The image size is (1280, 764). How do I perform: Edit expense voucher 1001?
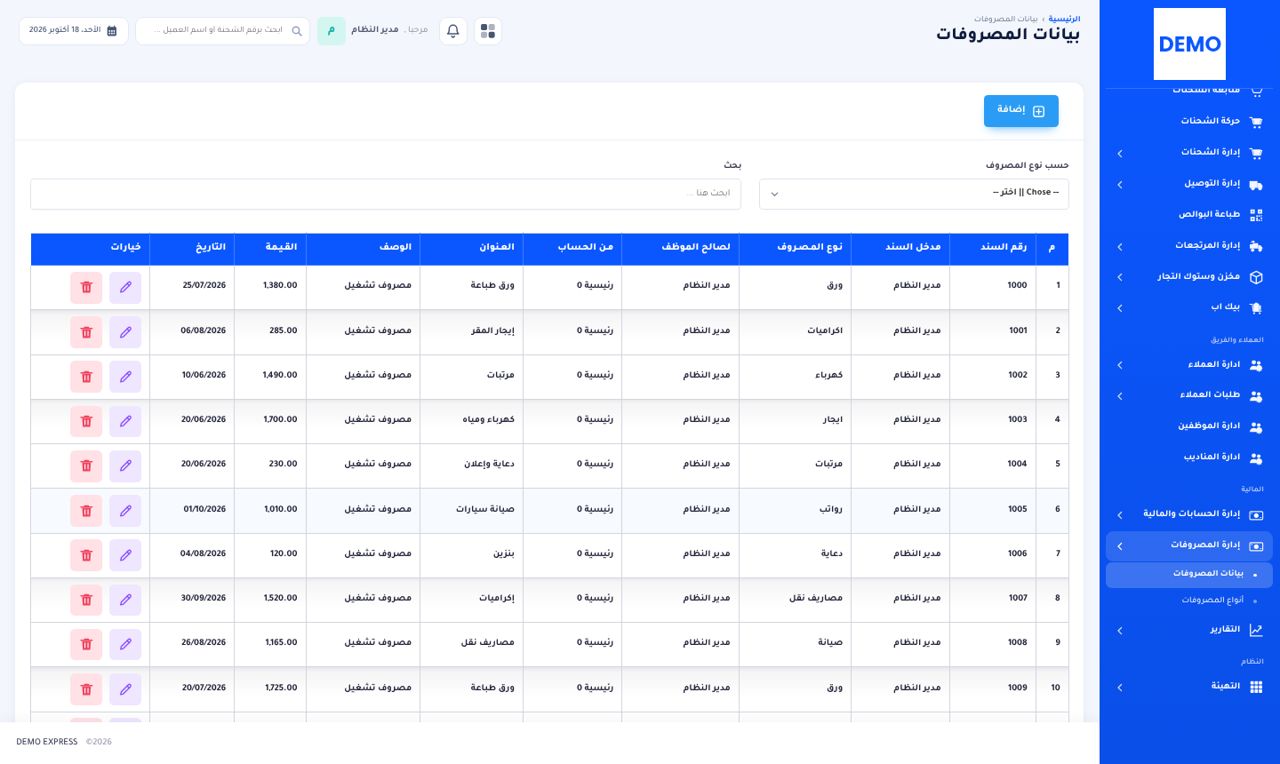point(125,332)
